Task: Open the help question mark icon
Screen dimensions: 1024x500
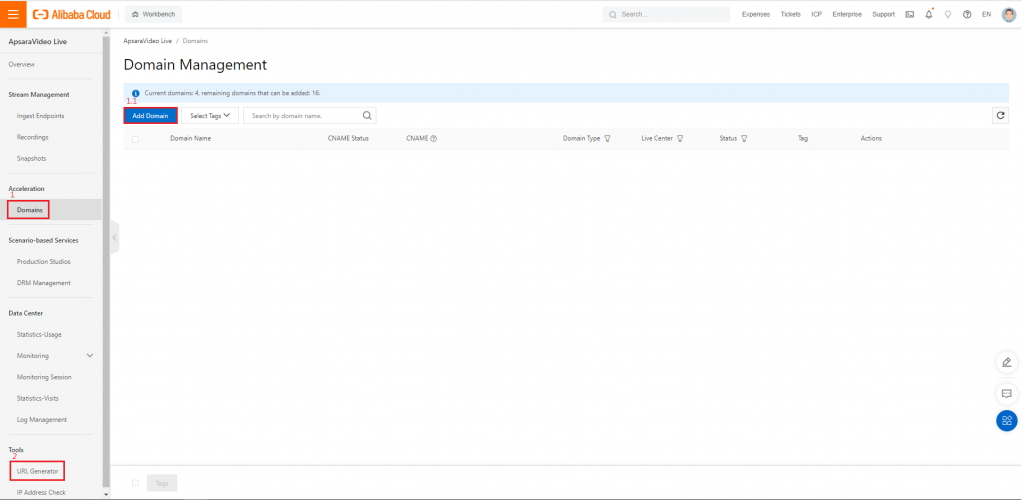Action: point(967,14)
